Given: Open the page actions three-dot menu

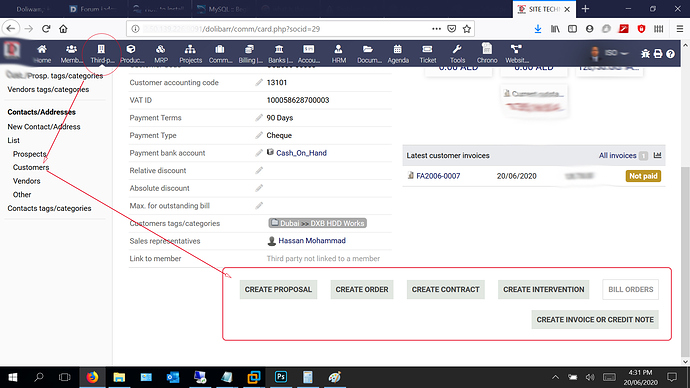Looking at the screenshot, I should (436, 29).
